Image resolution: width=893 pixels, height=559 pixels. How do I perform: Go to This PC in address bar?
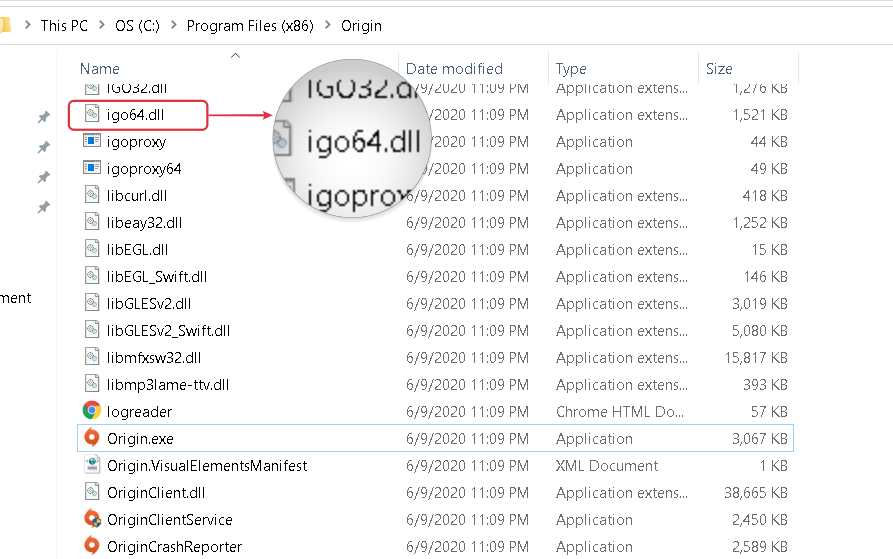(64, 26)
